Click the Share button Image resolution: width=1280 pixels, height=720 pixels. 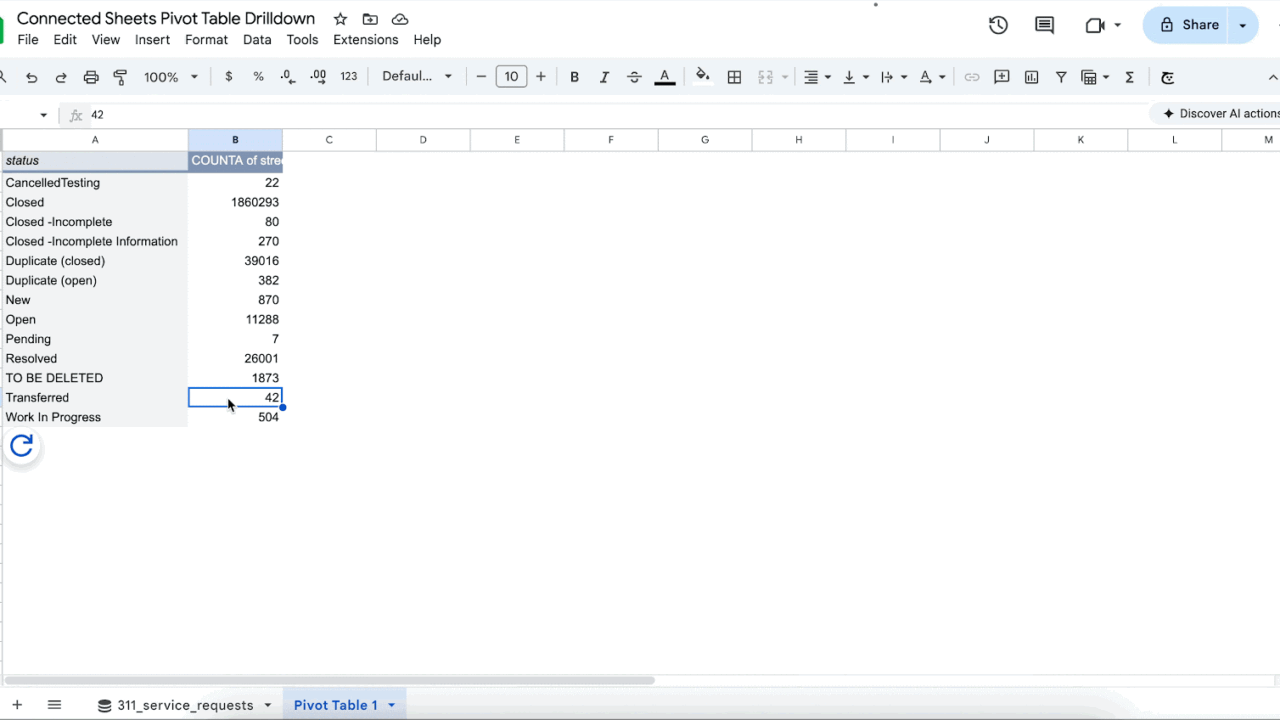pos(1187,25)
